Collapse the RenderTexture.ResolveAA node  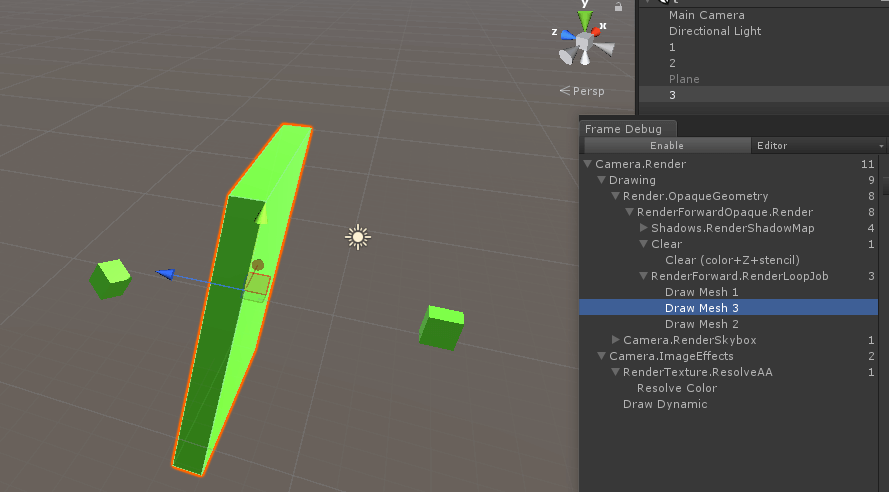615,372
